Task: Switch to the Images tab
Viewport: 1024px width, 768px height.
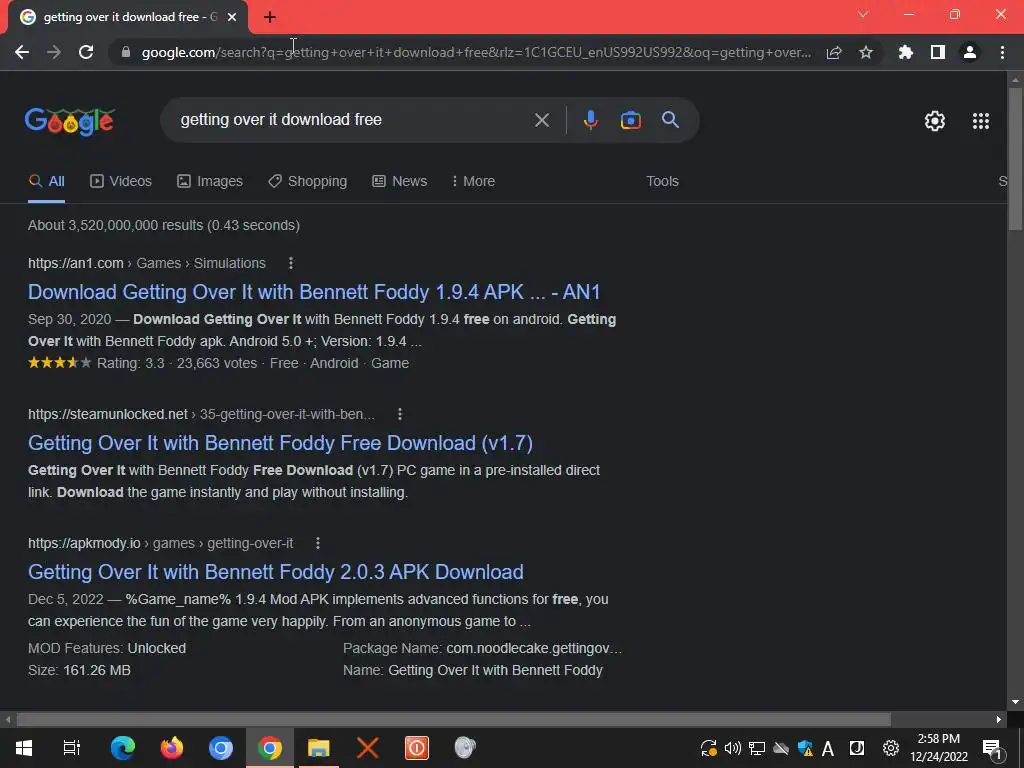Action: [x=210, y=182]
